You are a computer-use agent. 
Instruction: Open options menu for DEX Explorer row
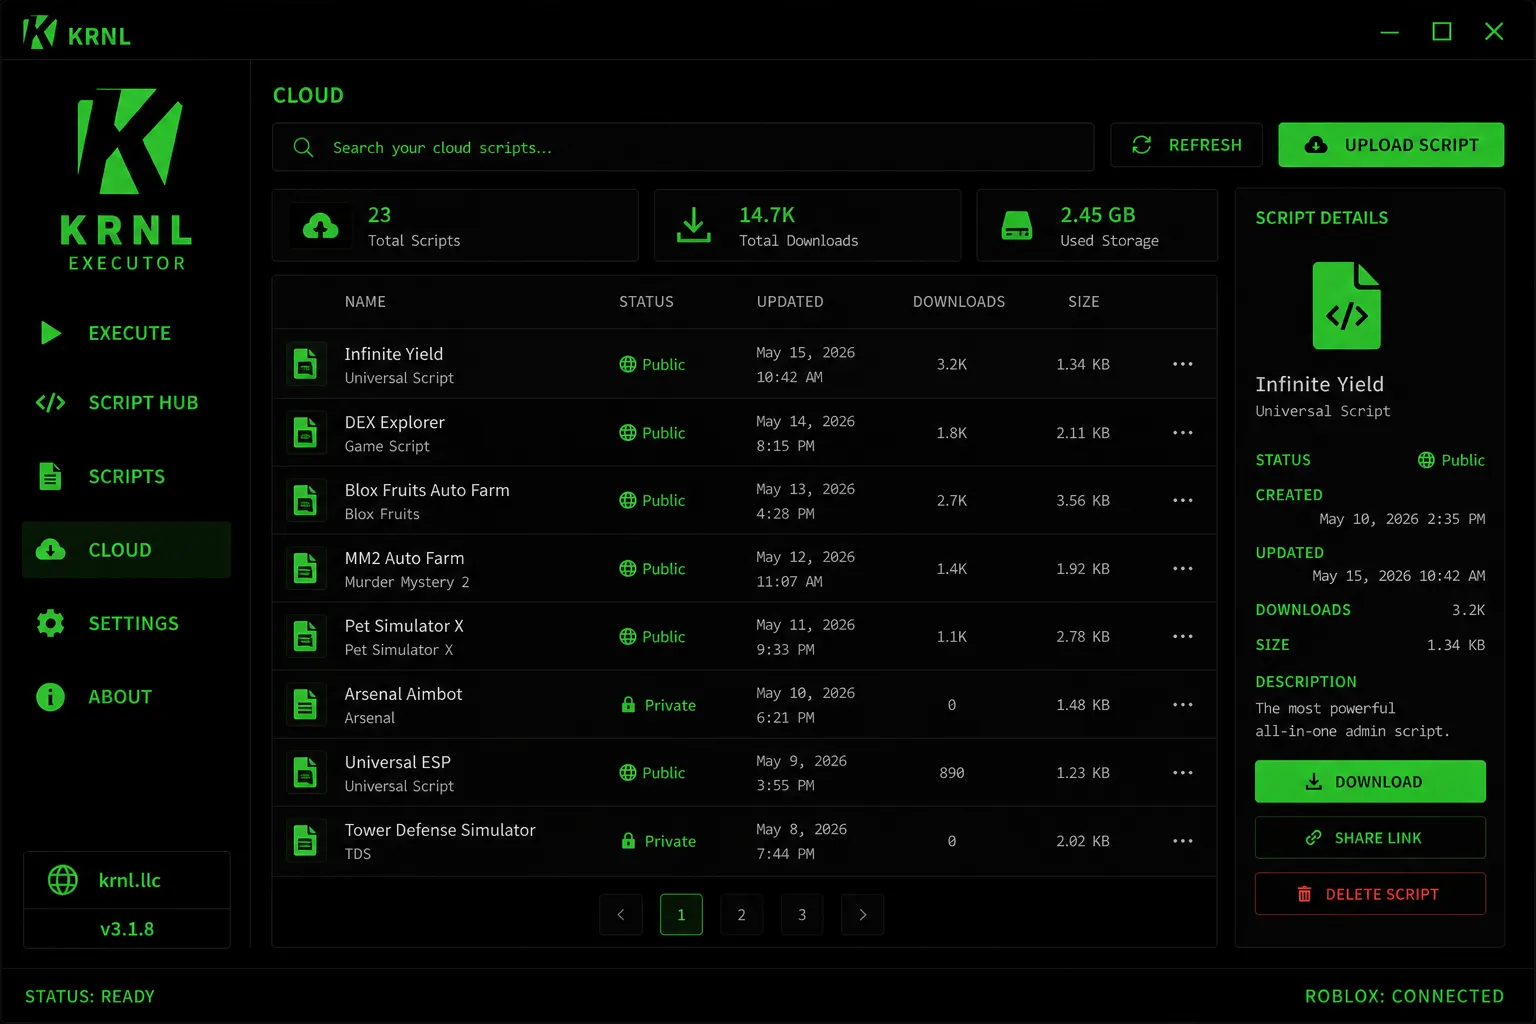tap(1183, 433)
